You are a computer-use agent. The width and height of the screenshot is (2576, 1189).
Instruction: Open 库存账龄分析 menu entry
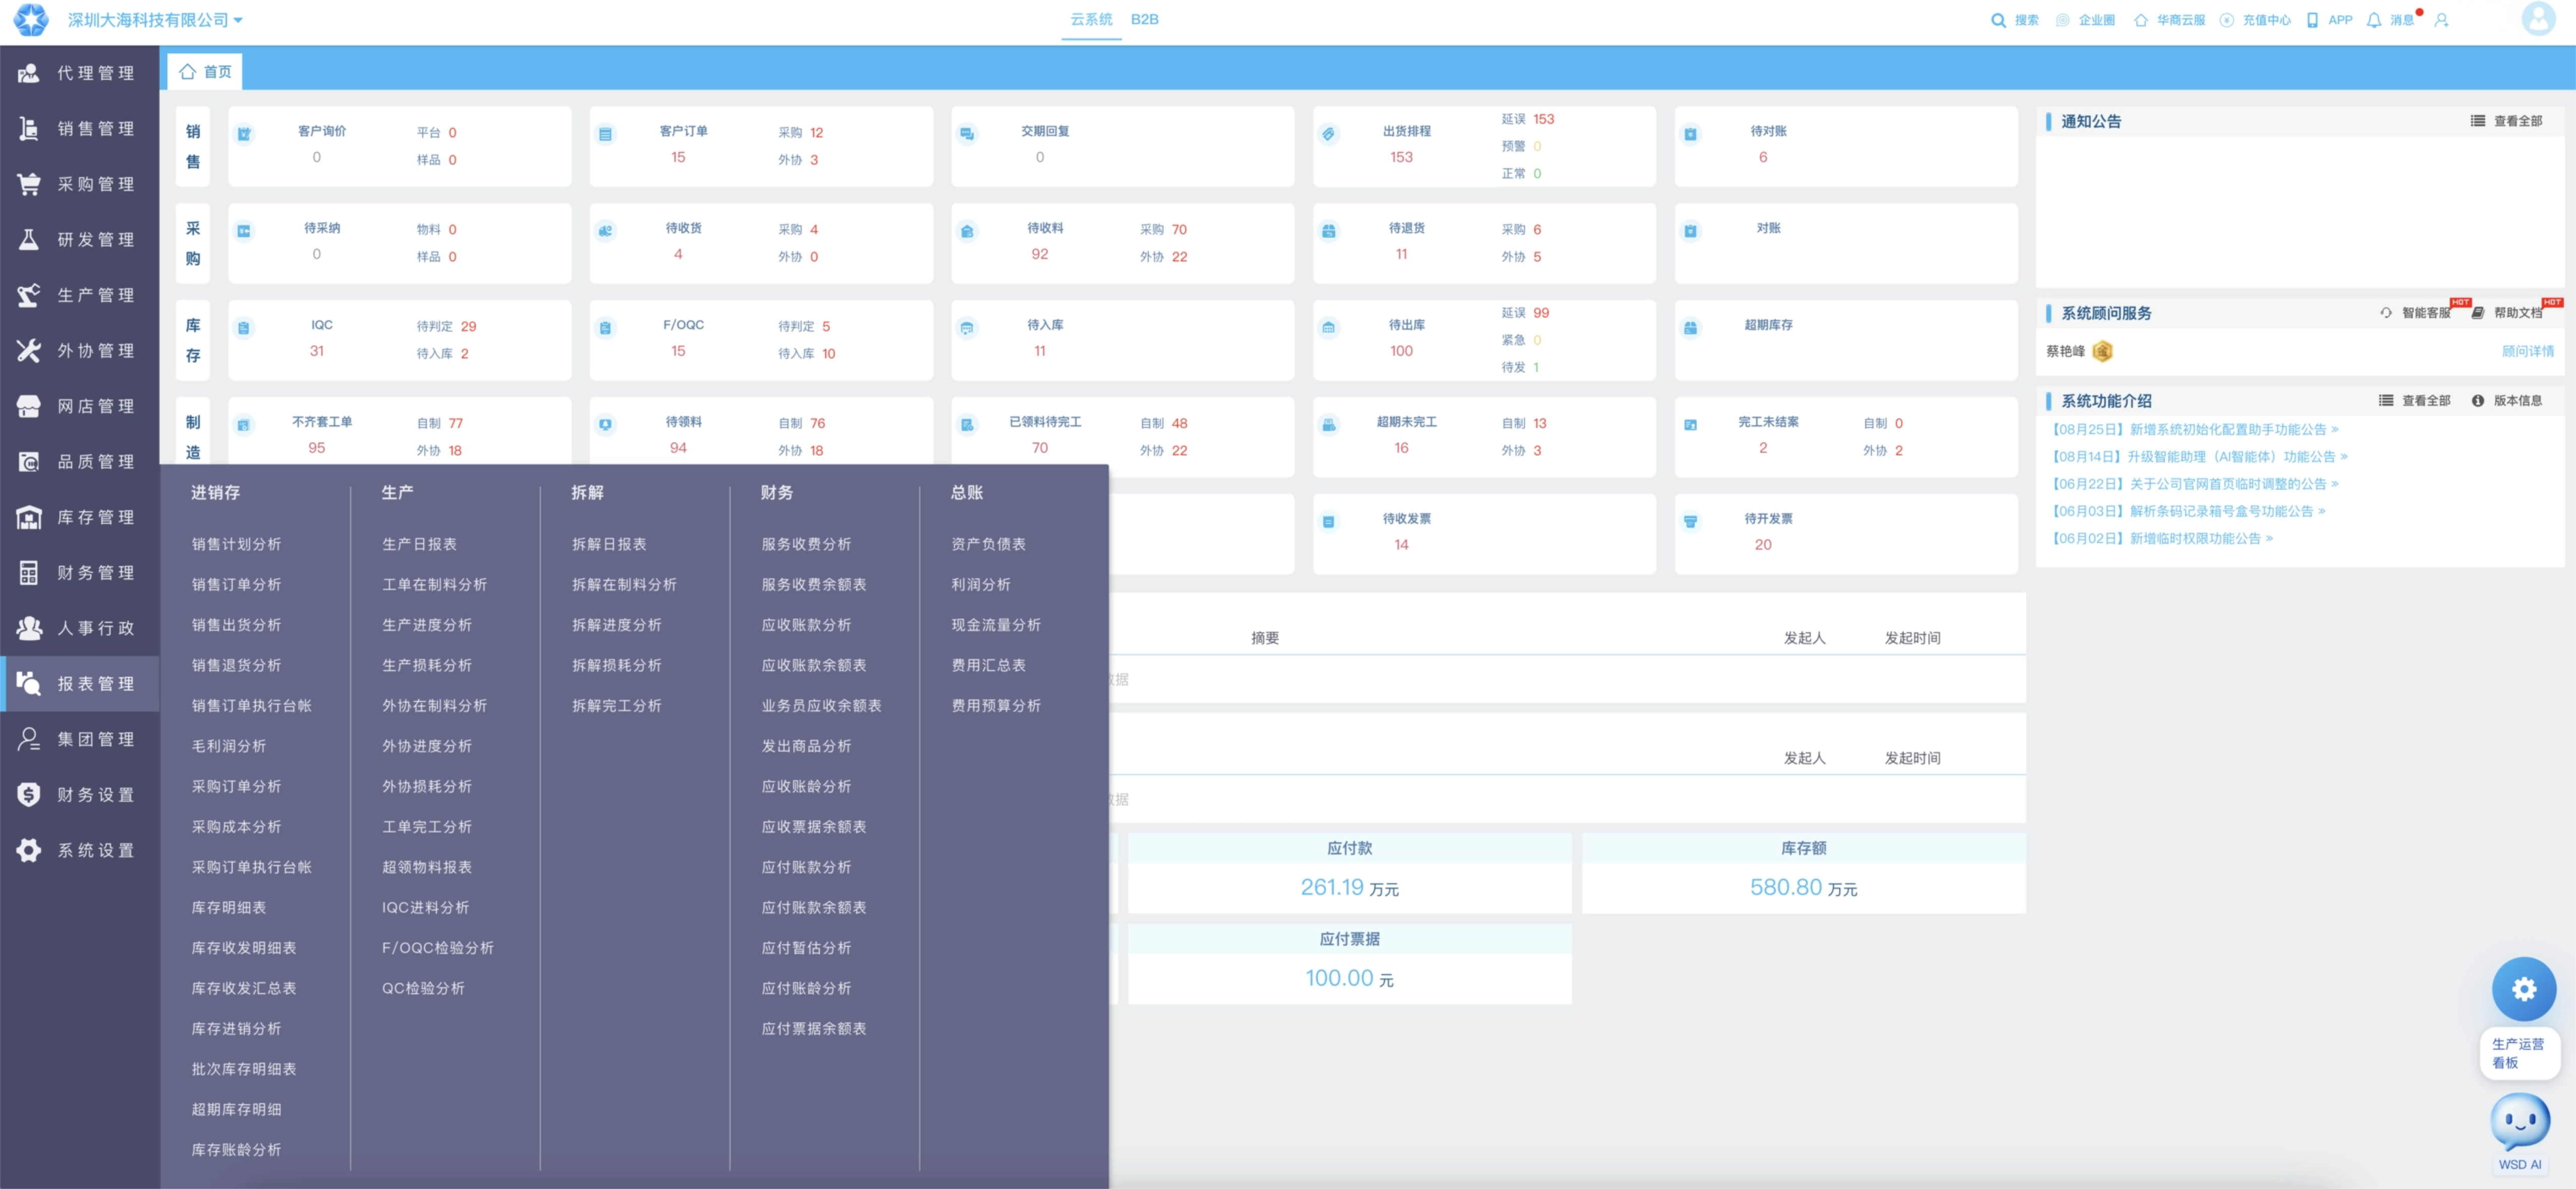(x=236, y=1150)
